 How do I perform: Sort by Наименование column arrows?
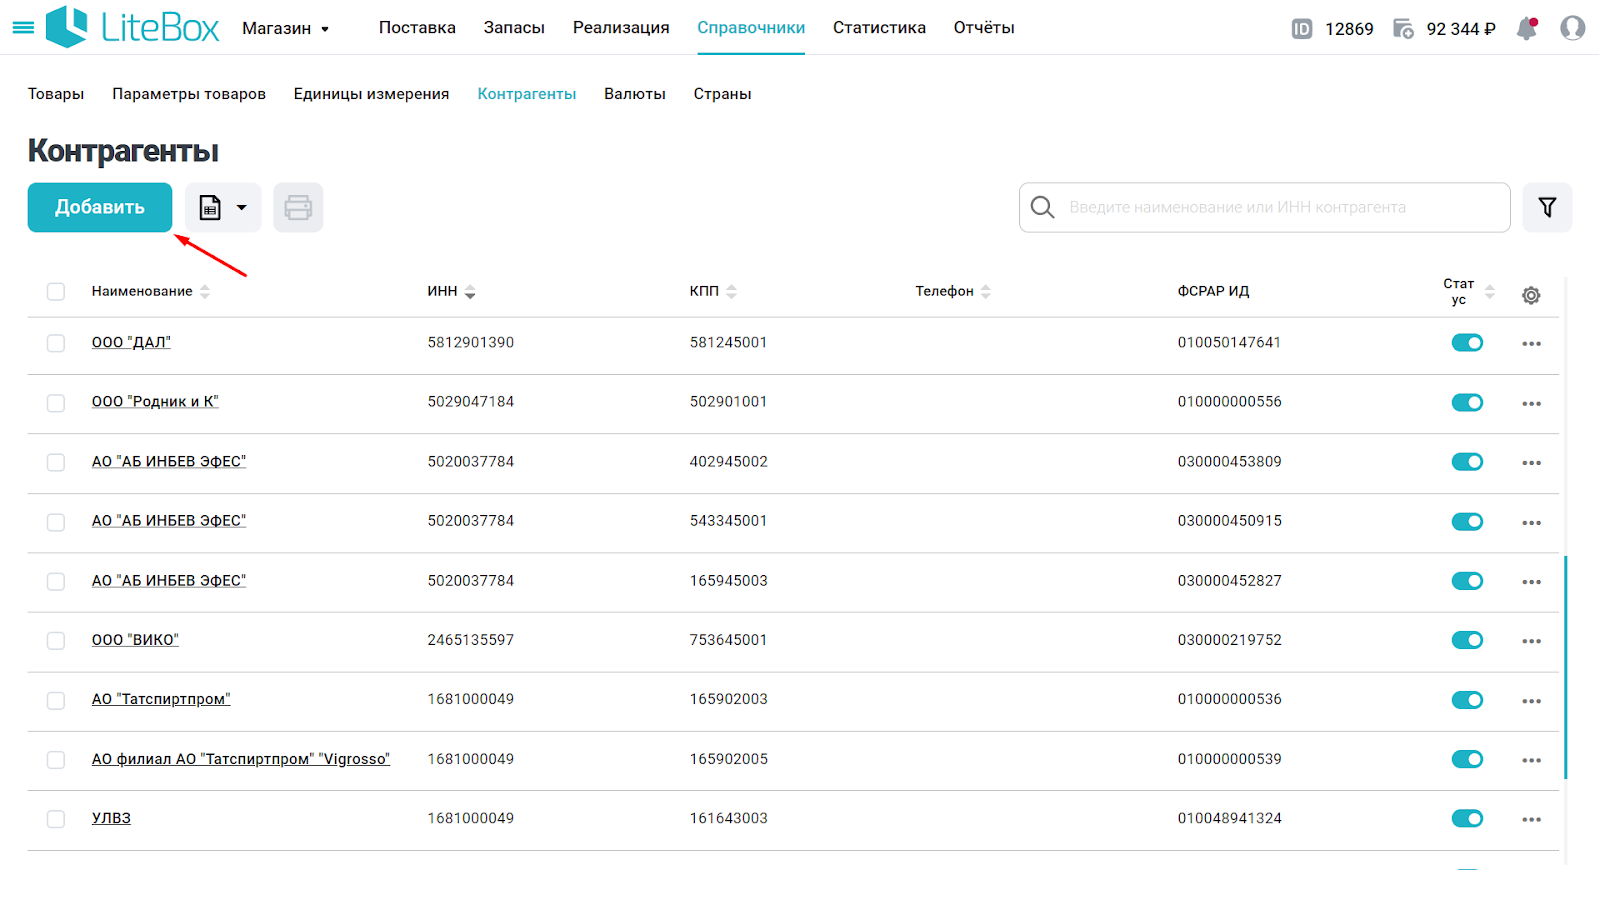click(205, 292)
